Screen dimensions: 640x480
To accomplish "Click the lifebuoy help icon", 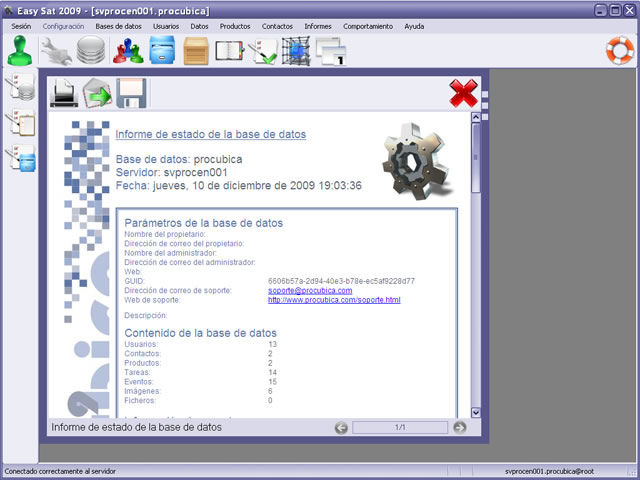I will [620, 51].
